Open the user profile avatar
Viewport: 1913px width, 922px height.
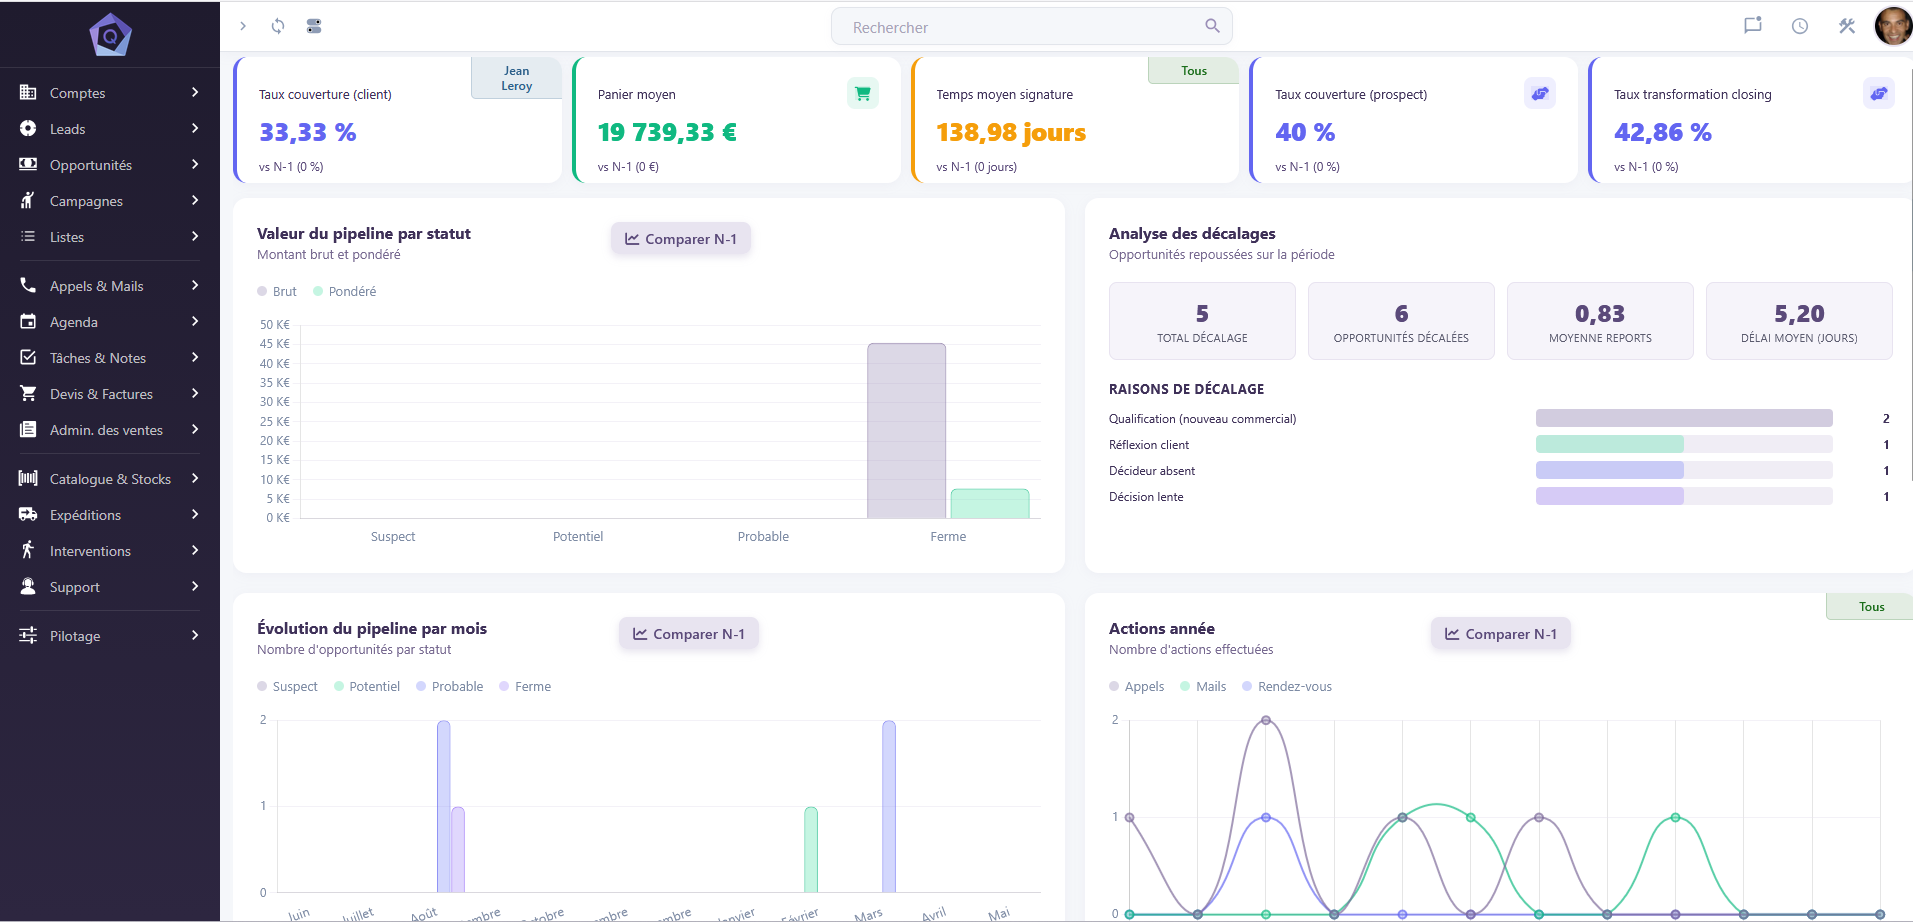[x=1892, y=26]
